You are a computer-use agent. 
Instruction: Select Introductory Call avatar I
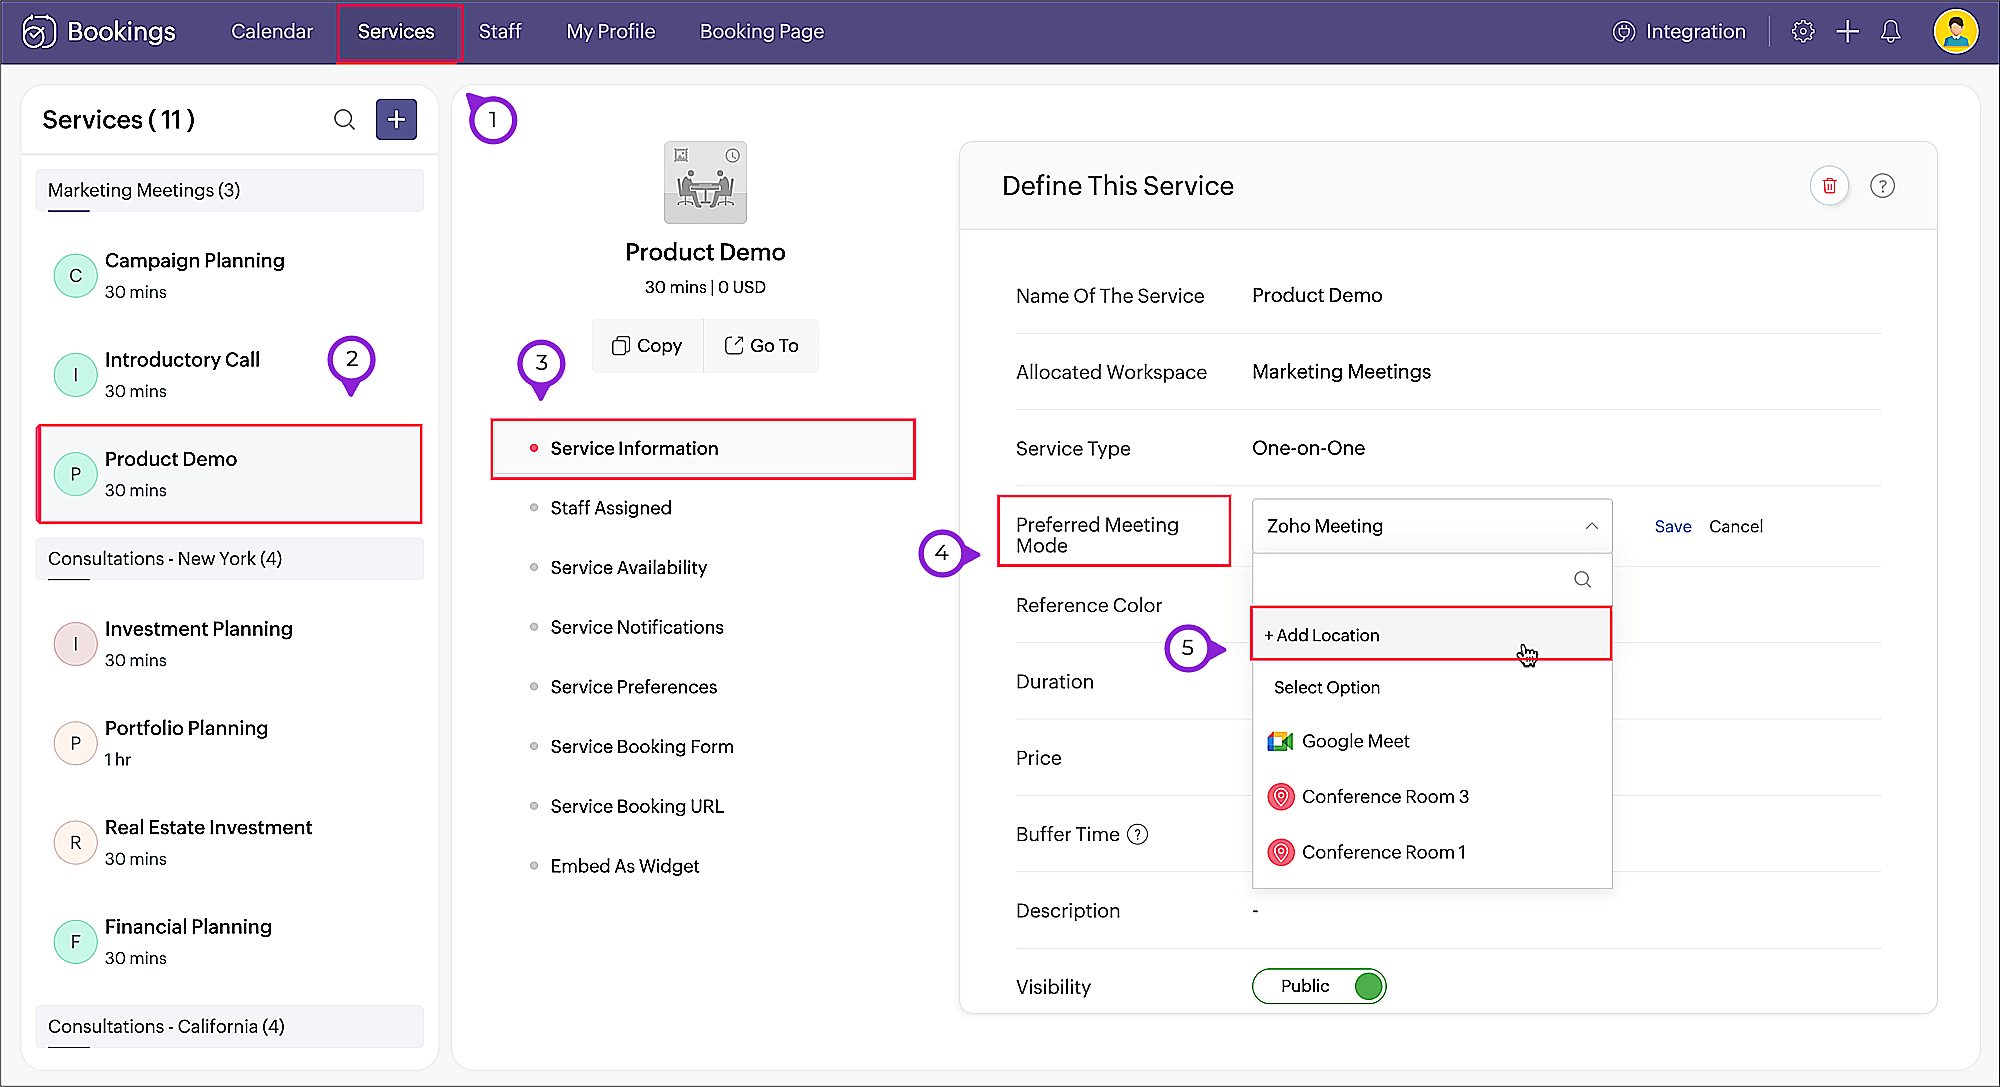pos(75,375)
